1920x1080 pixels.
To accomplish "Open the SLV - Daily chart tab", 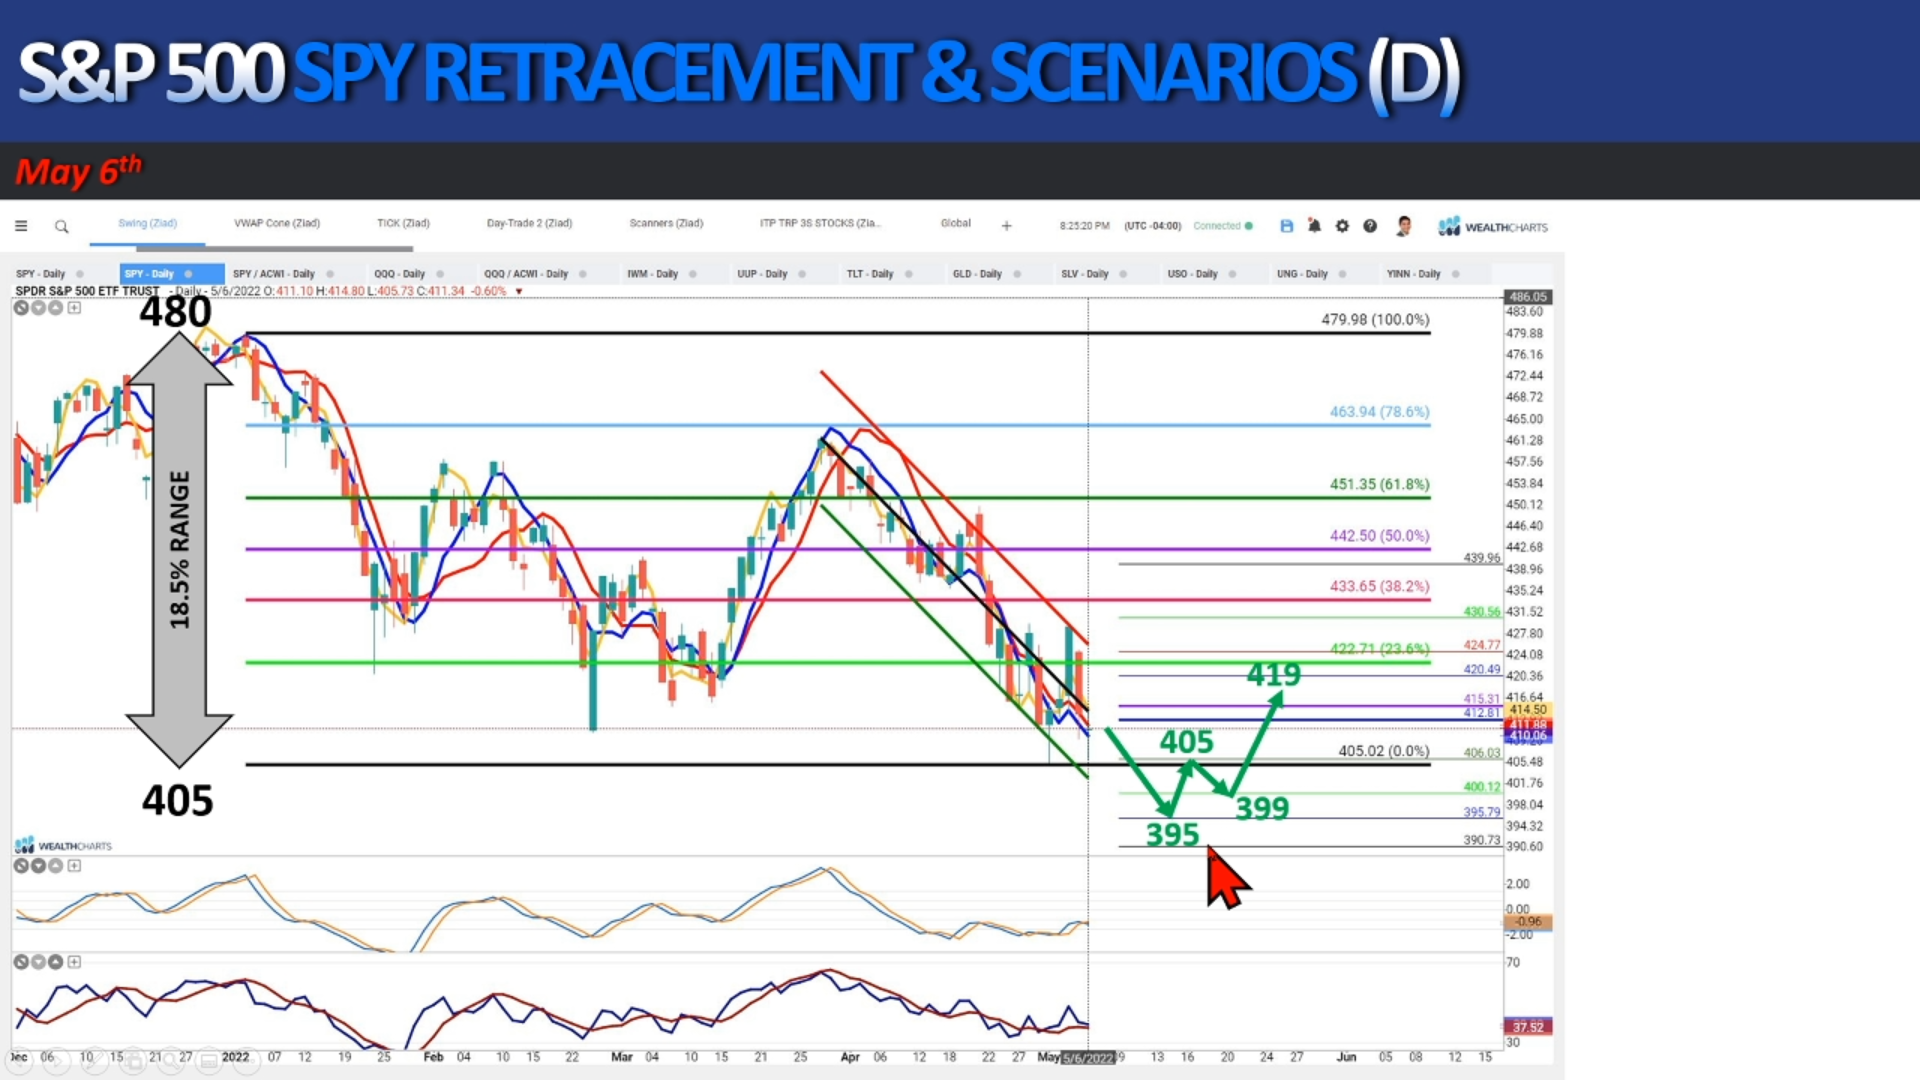I will (x=1084, y=274).
